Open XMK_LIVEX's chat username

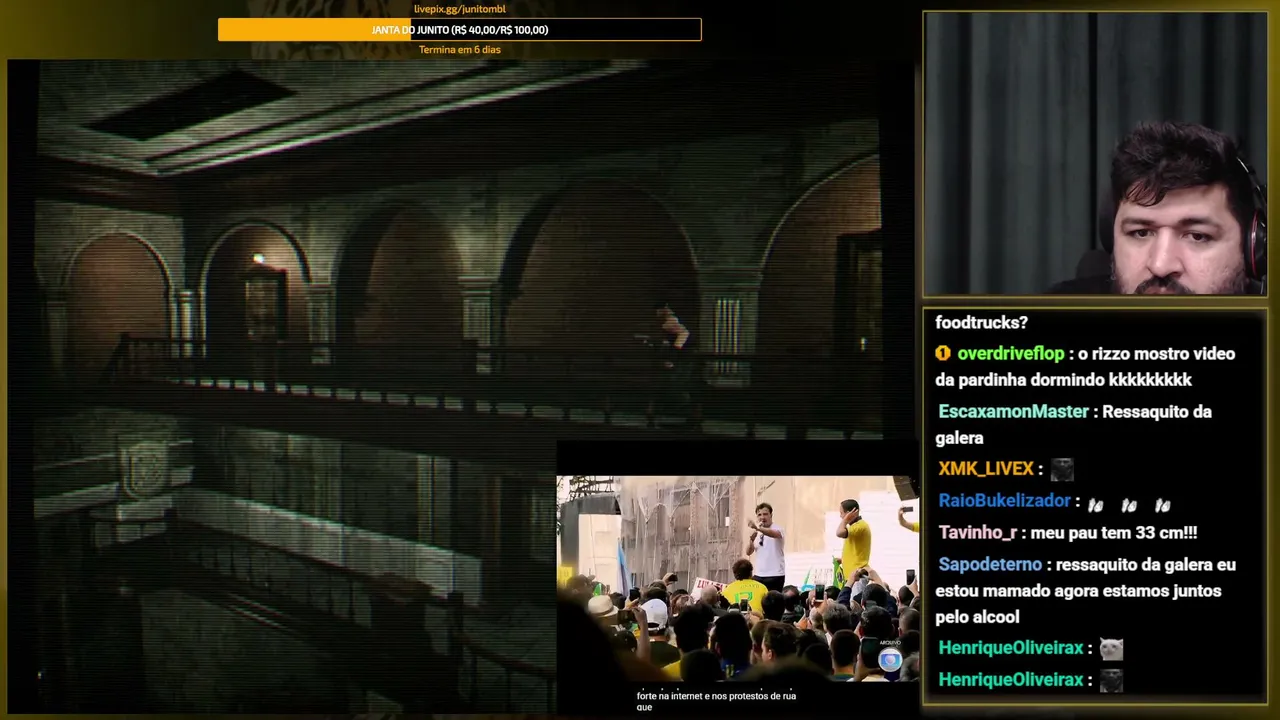click(986, 469)
